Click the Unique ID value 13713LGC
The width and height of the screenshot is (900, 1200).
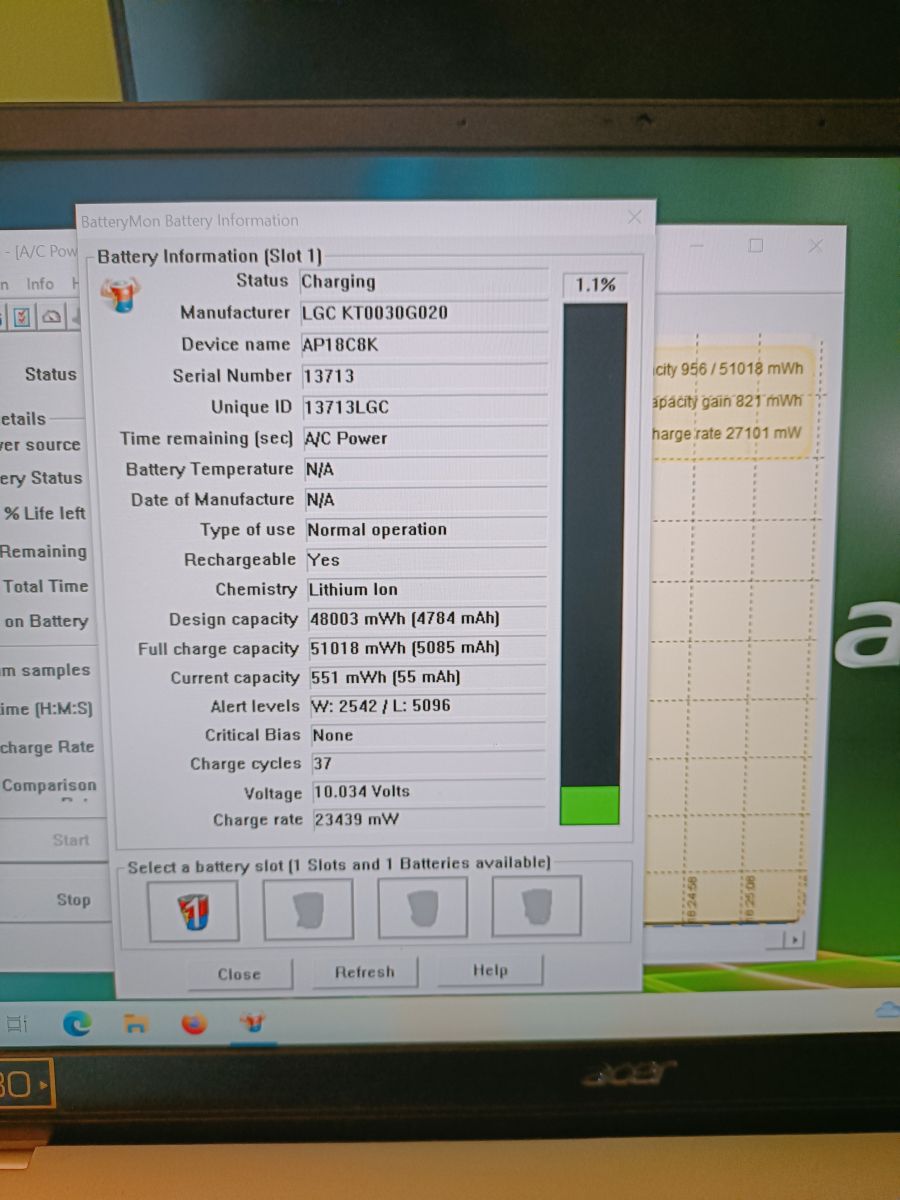[x=425, y=407]
